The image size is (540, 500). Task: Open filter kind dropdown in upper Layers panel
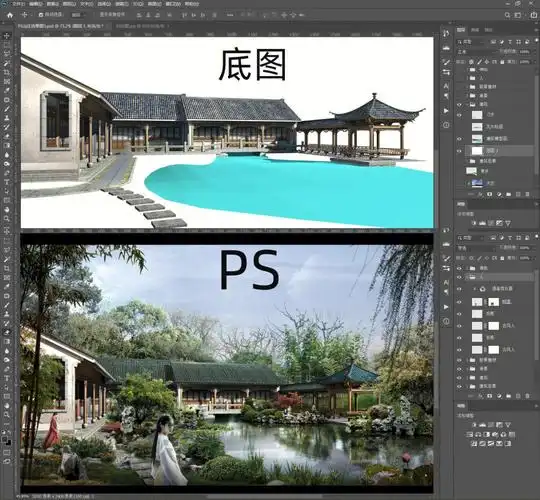[x=470, y=42]
